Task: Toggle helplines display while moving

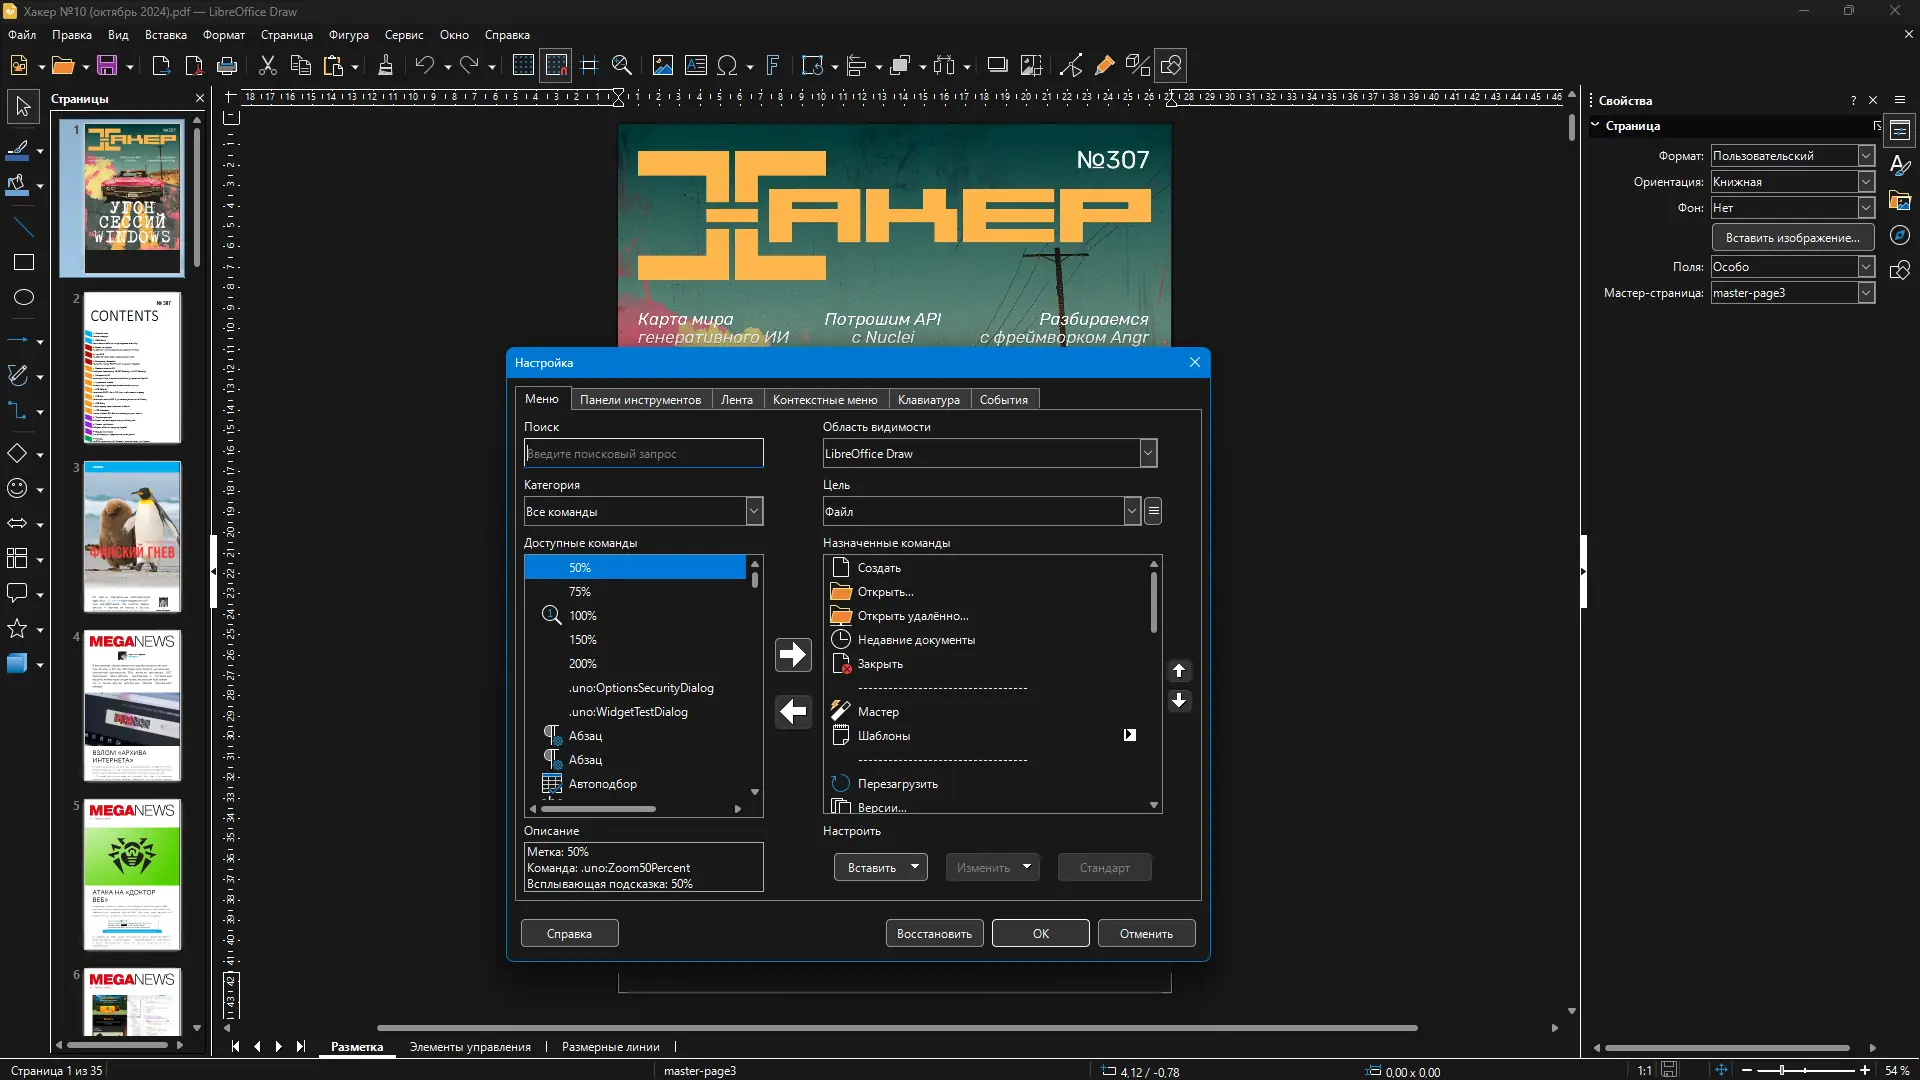Action: 589,66
